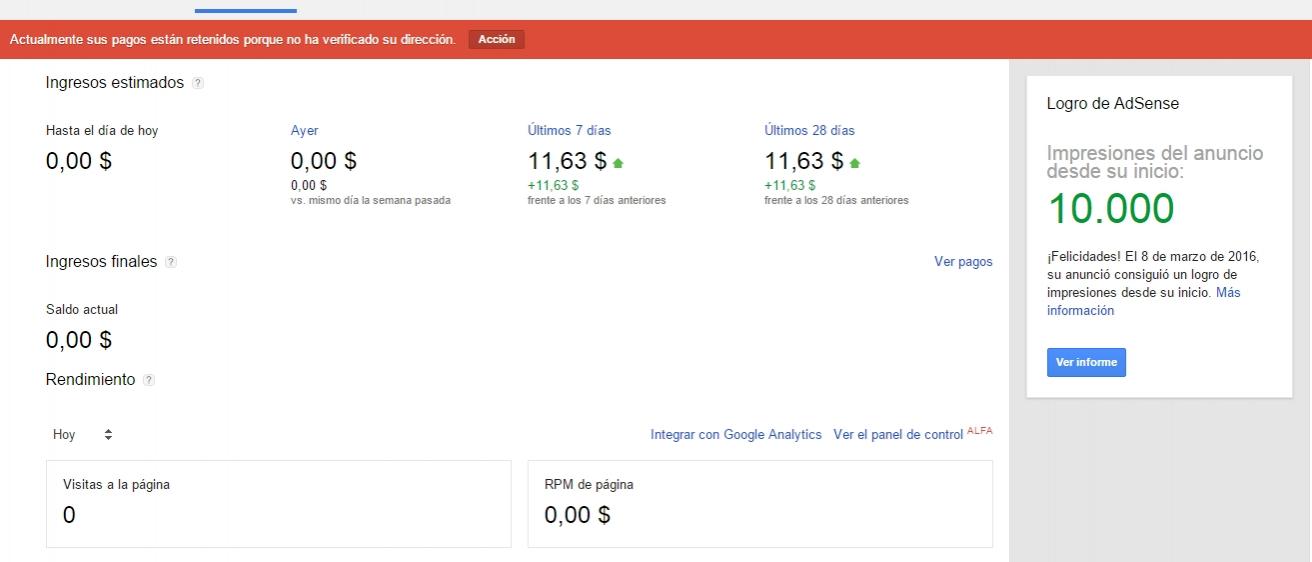Open the Ver pagos link

[963, 262]
